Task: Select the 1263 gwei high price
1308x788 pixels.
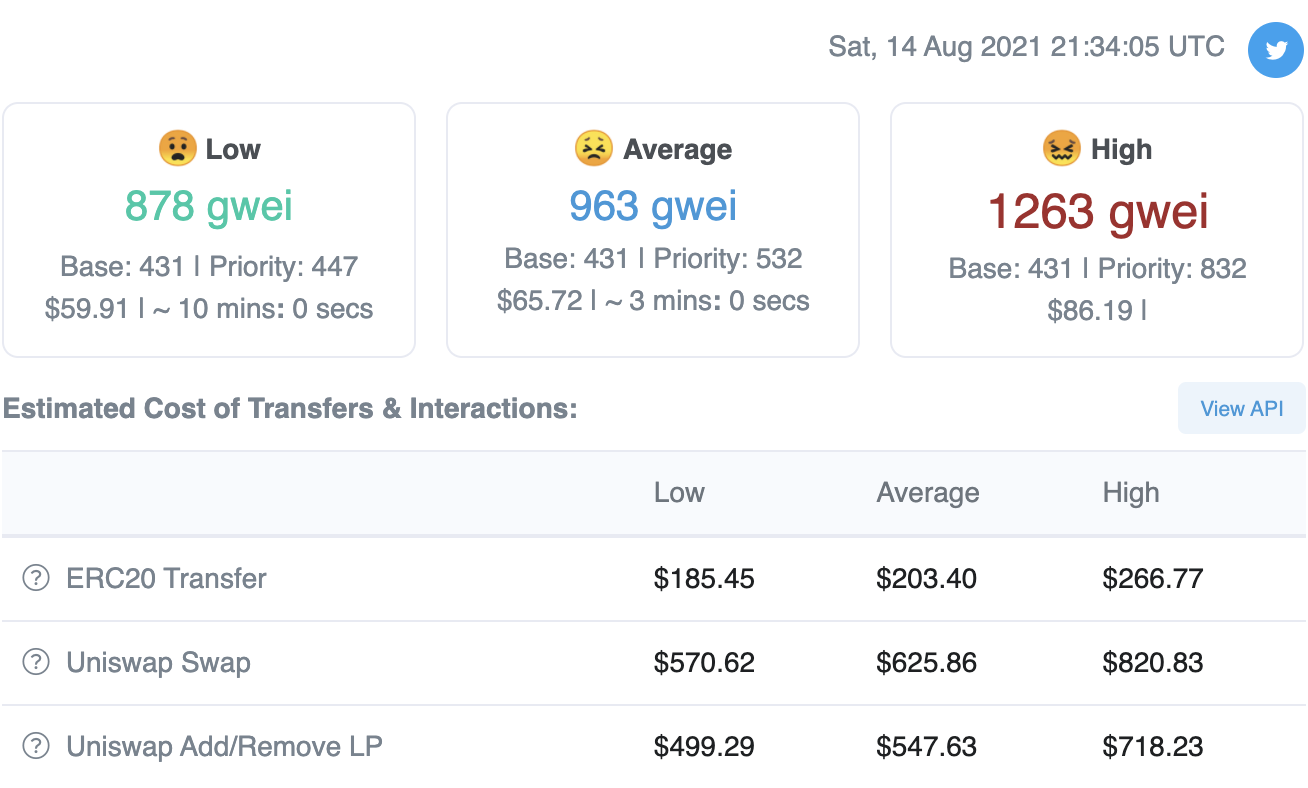Action: click(x=1098, y=211)
